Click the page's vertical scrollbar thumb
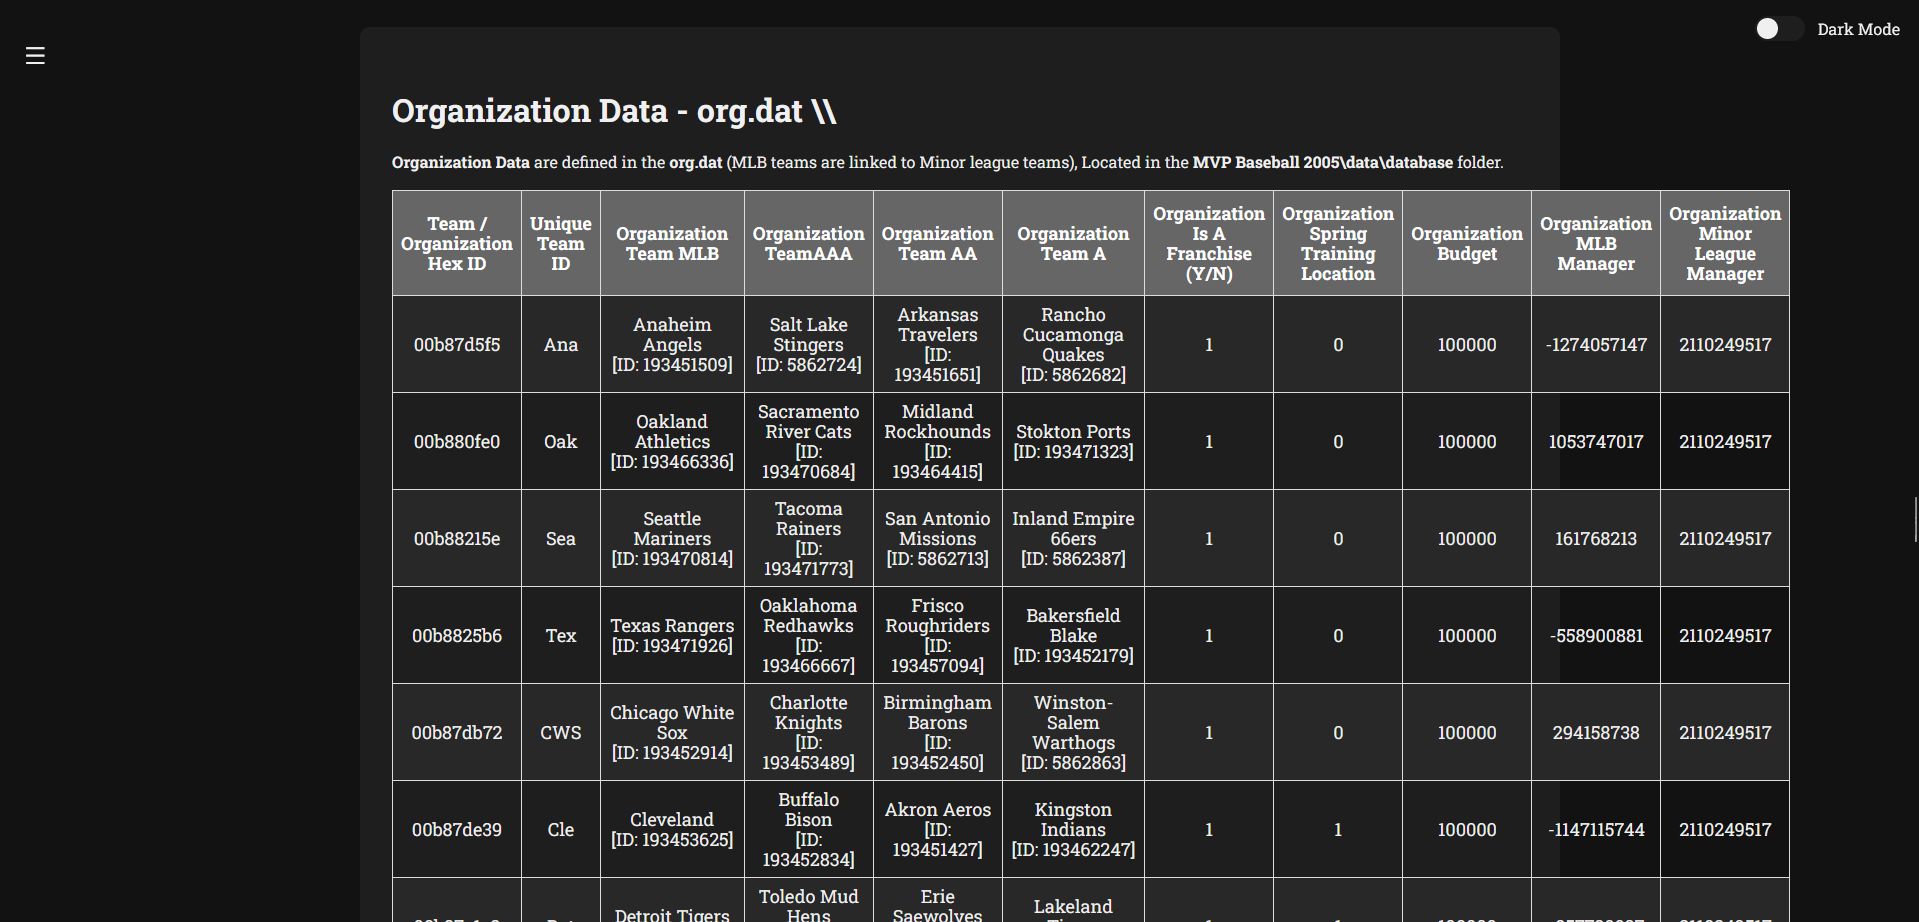1919x922 pixels. pyautogui.click(x=1916, y=520)
